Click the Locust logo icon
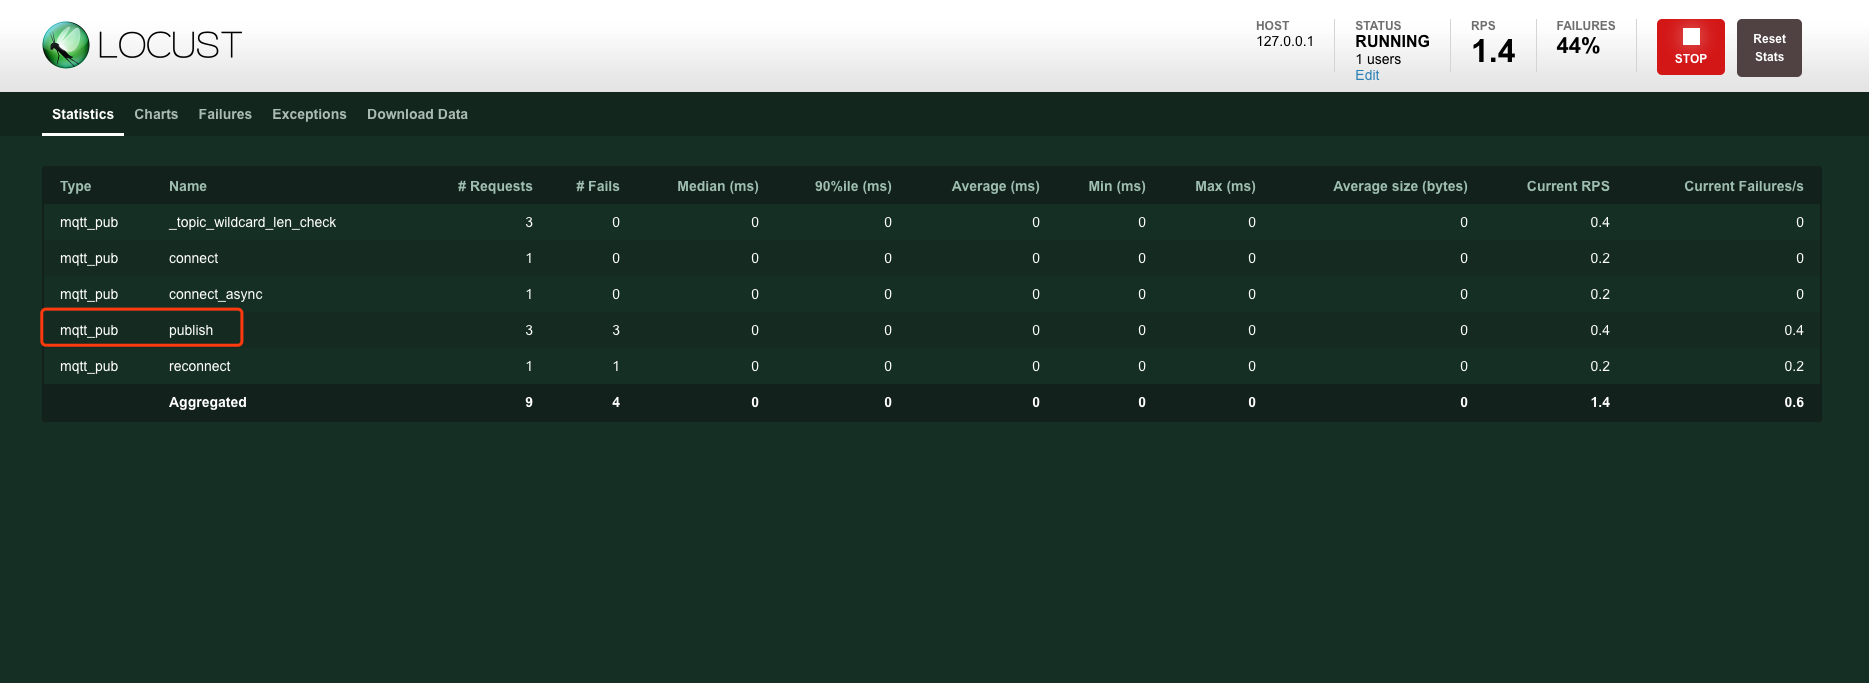This screenshot has width=1869, height=683. click(66, 45)
